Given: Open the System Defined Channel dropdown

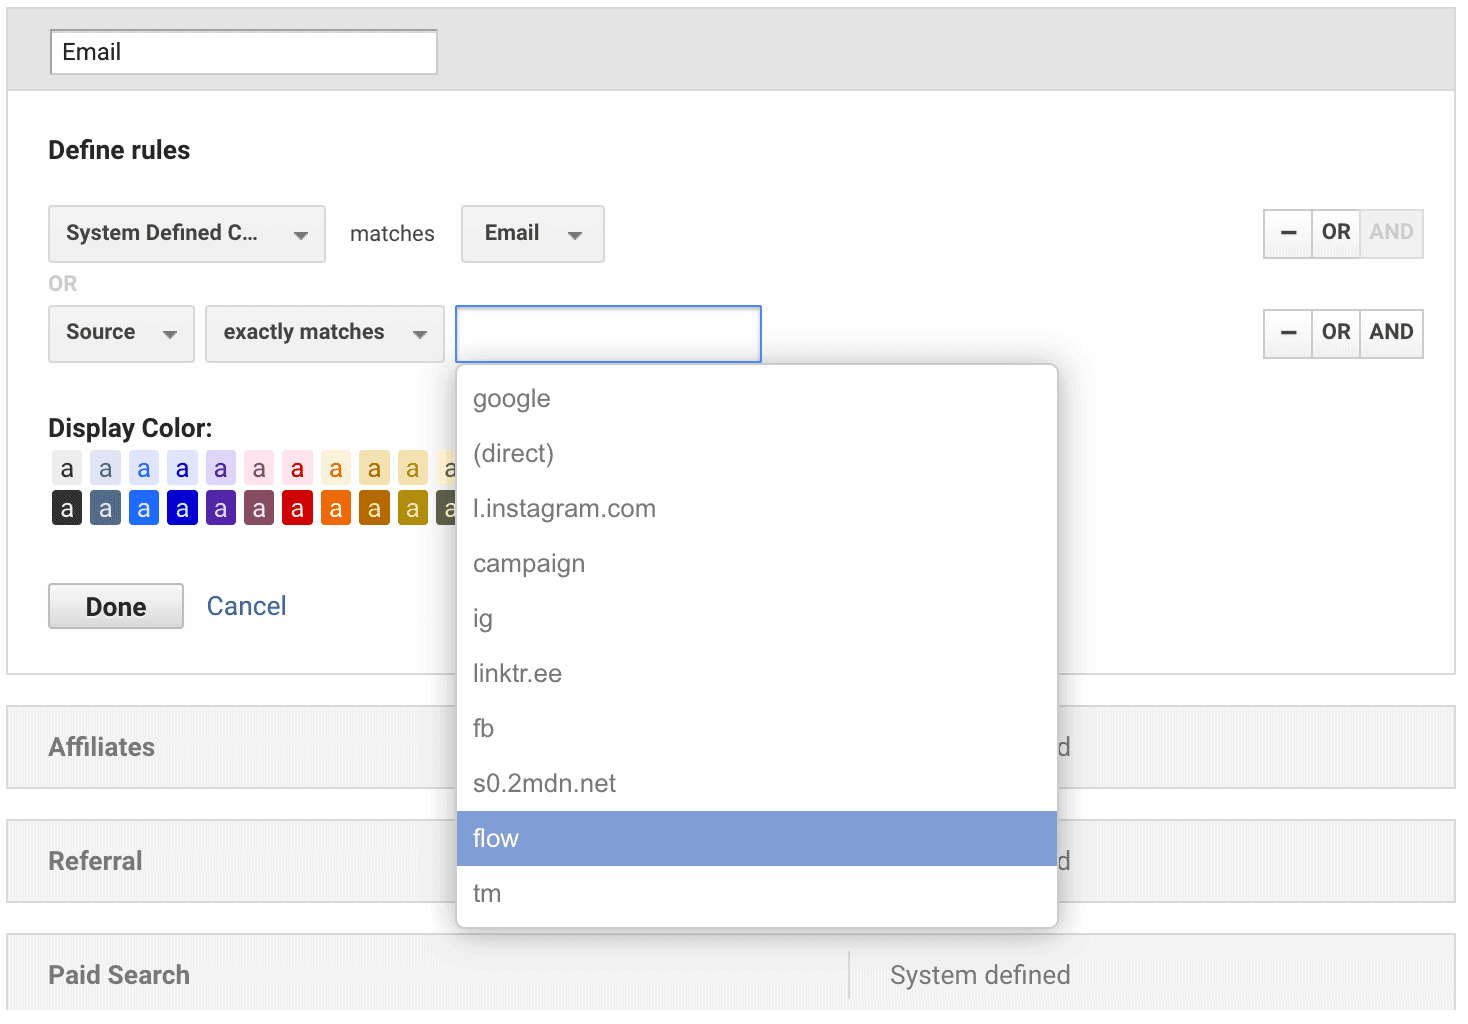Looking at the screenshot, I should (x=187, y=234).
